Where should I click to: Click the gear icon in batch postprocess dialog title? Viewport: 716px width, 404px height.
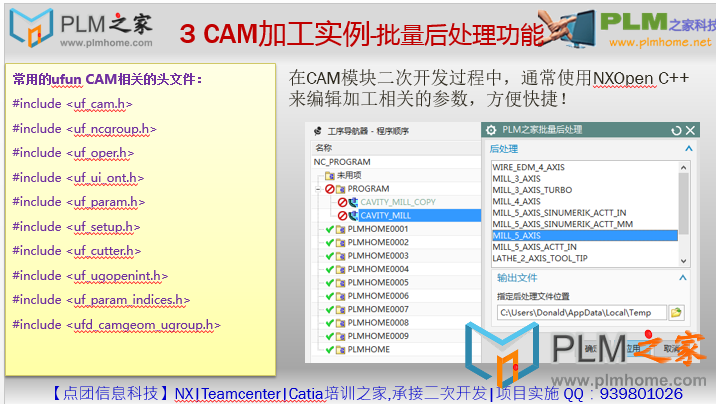pyautogui.click(x=491, y=130)
